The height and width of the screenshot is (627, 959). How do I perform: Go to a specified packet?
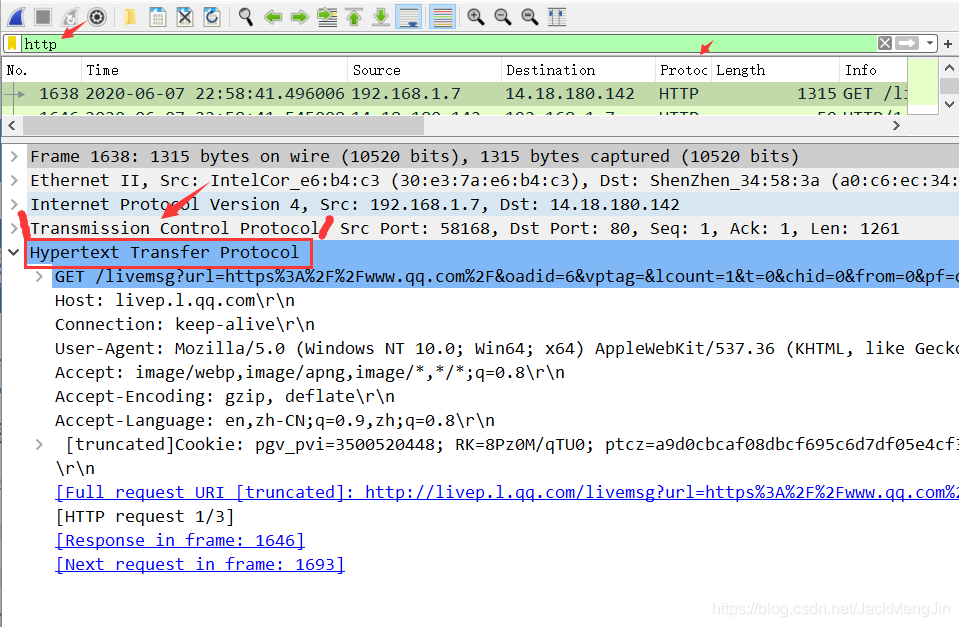(327, 17)
